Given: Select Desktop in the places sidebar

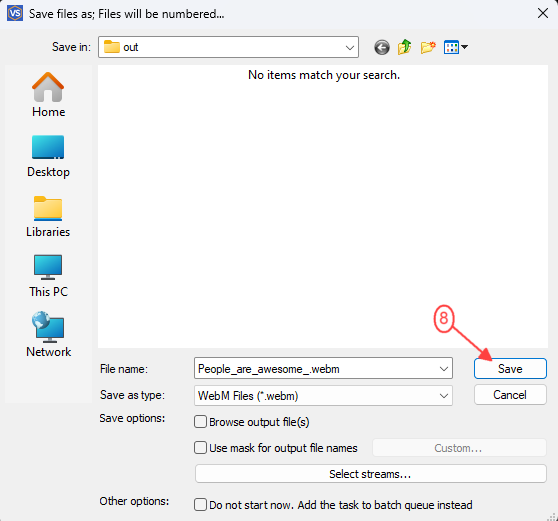Looking at the screenshot, I should coord(48,156).
